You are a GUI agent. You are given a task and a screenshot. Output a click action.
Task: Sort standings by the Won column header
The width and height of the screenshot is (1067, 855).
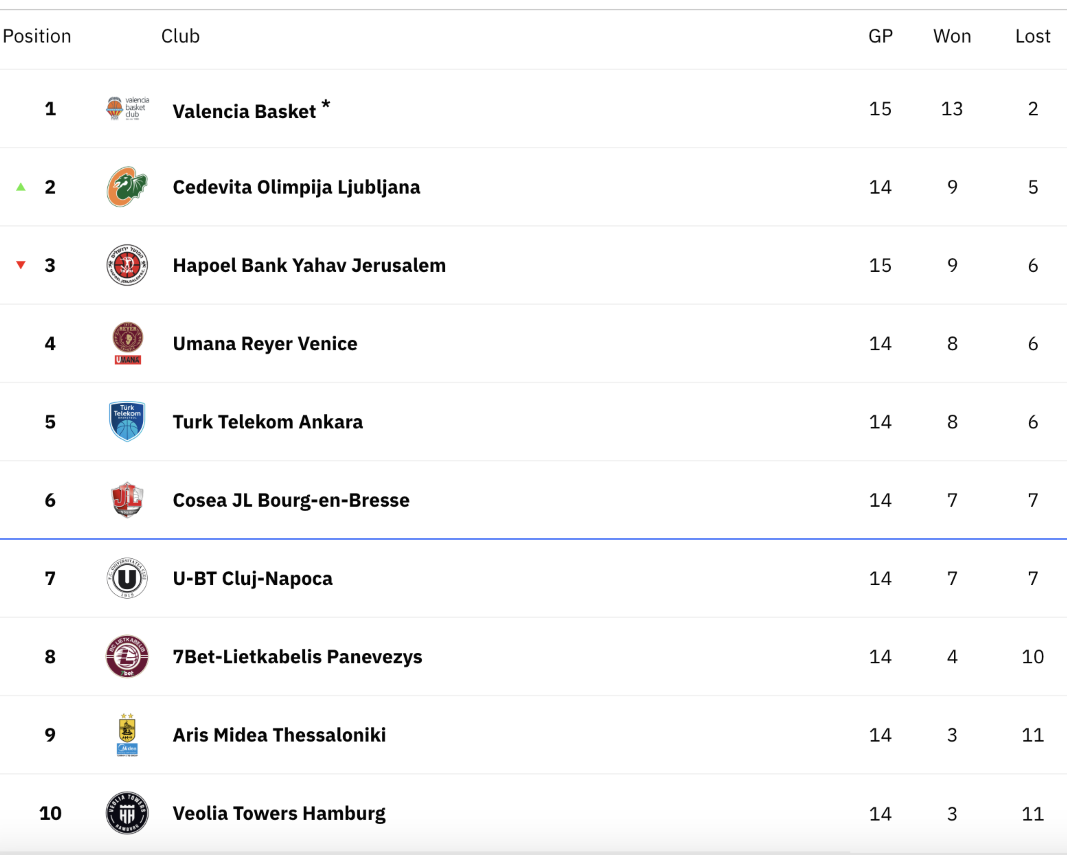coord(952,36)
